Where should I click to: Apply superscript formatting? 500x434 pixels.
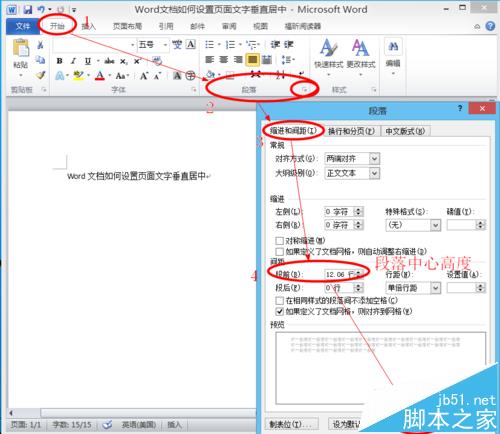click(137, 61)
